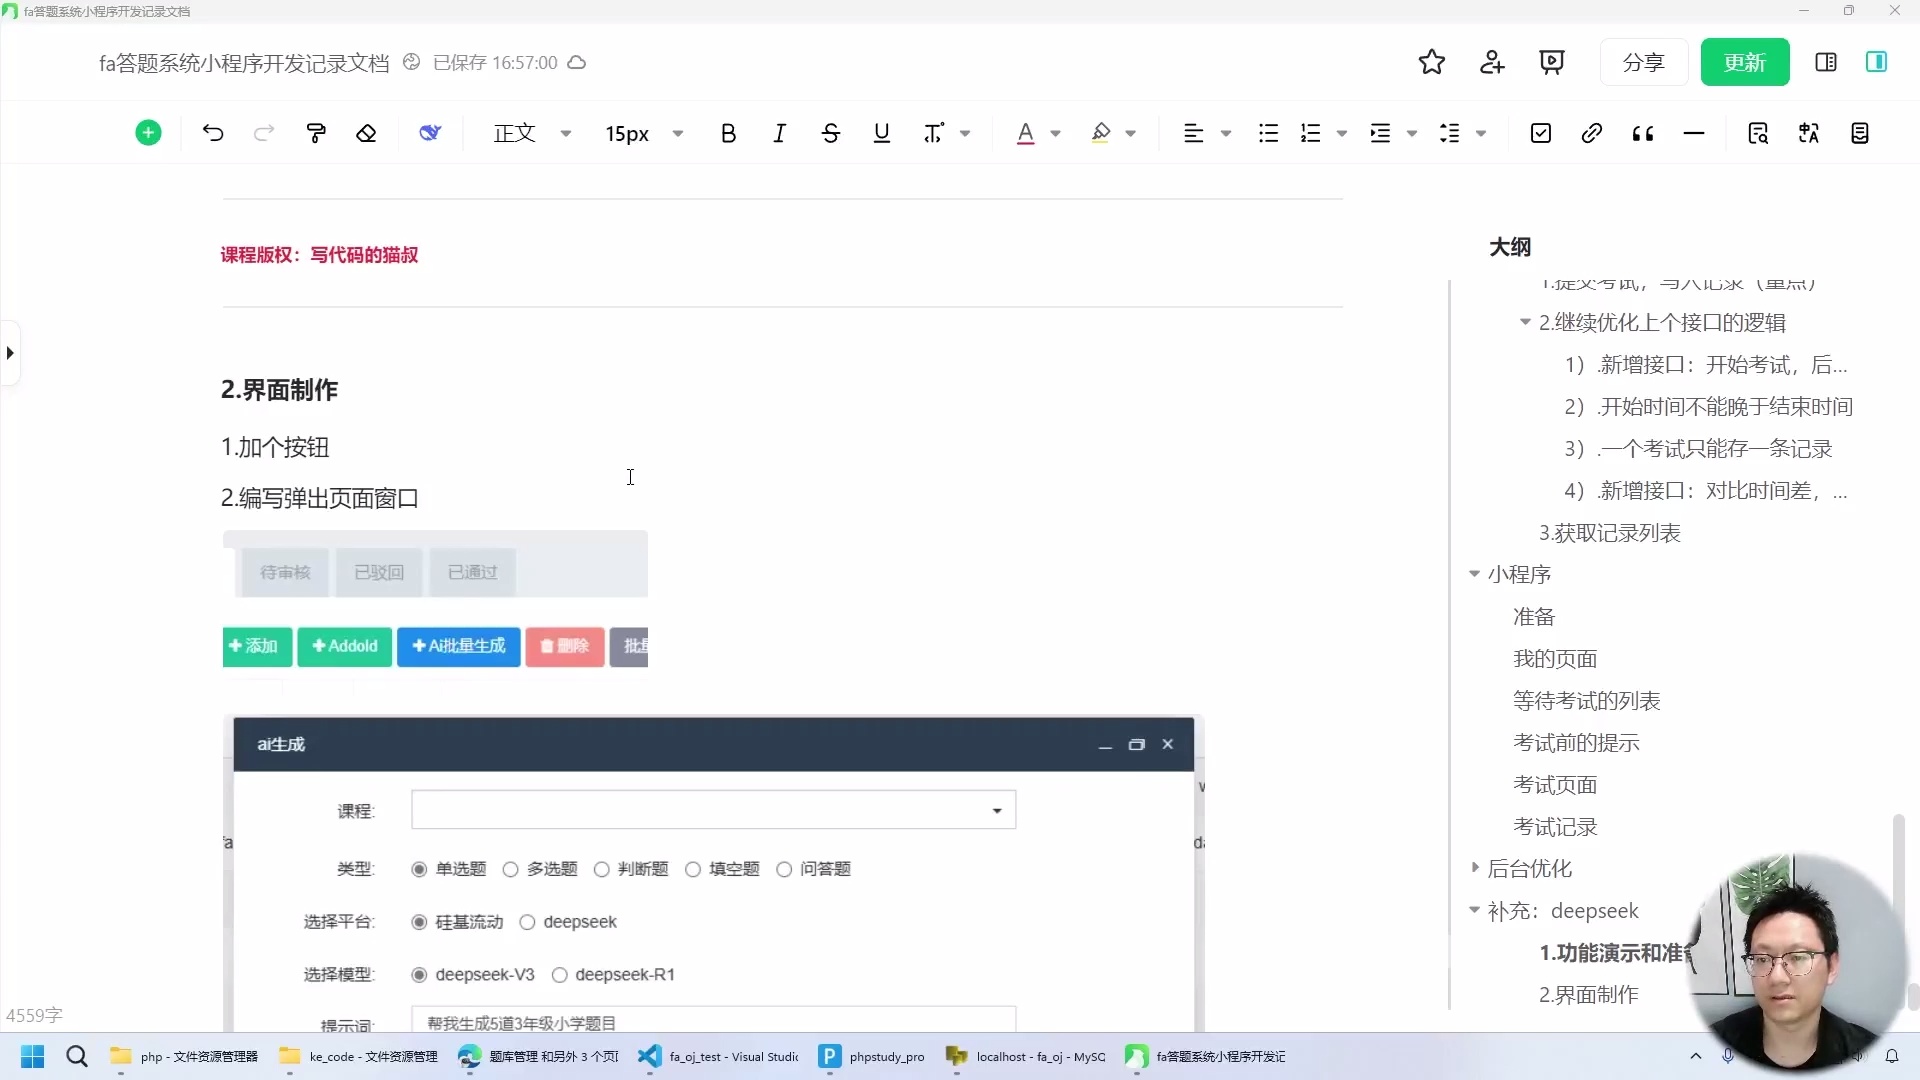Insert a hyperlink
Viewport: 1920px width, 1080px height.
(1591, 133)
